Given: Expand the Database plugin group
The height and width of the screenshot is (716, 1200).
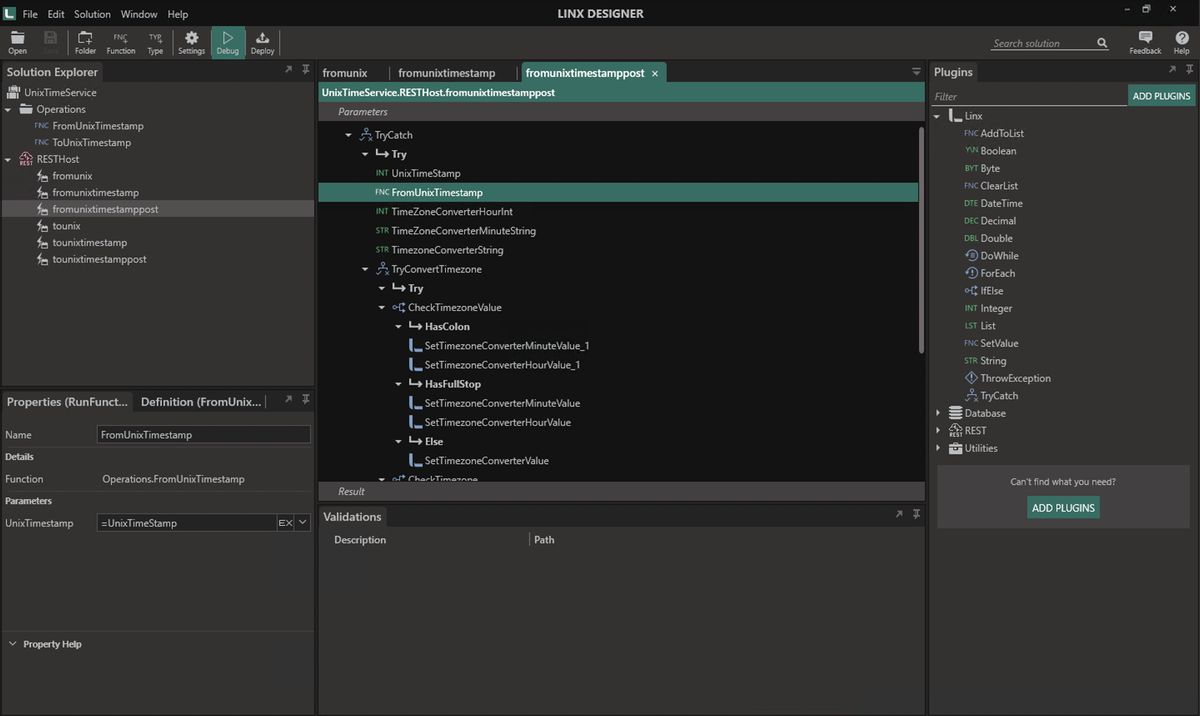Looking at the screenshot, I should pos(937,412).
